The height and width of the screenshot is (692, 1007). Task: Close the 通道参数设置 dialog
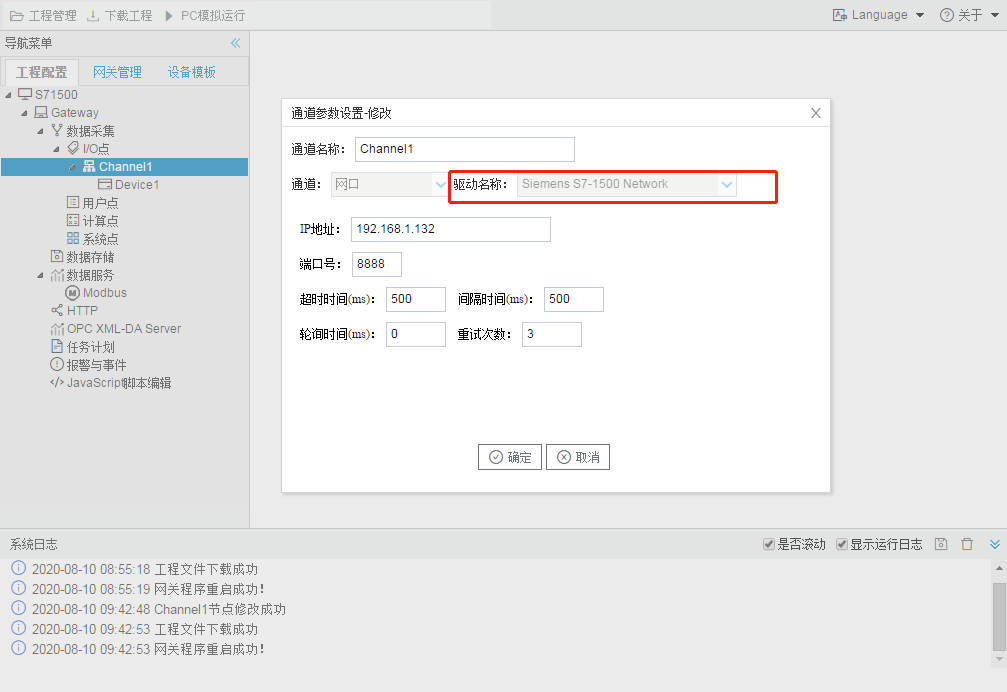pos(816,113)
